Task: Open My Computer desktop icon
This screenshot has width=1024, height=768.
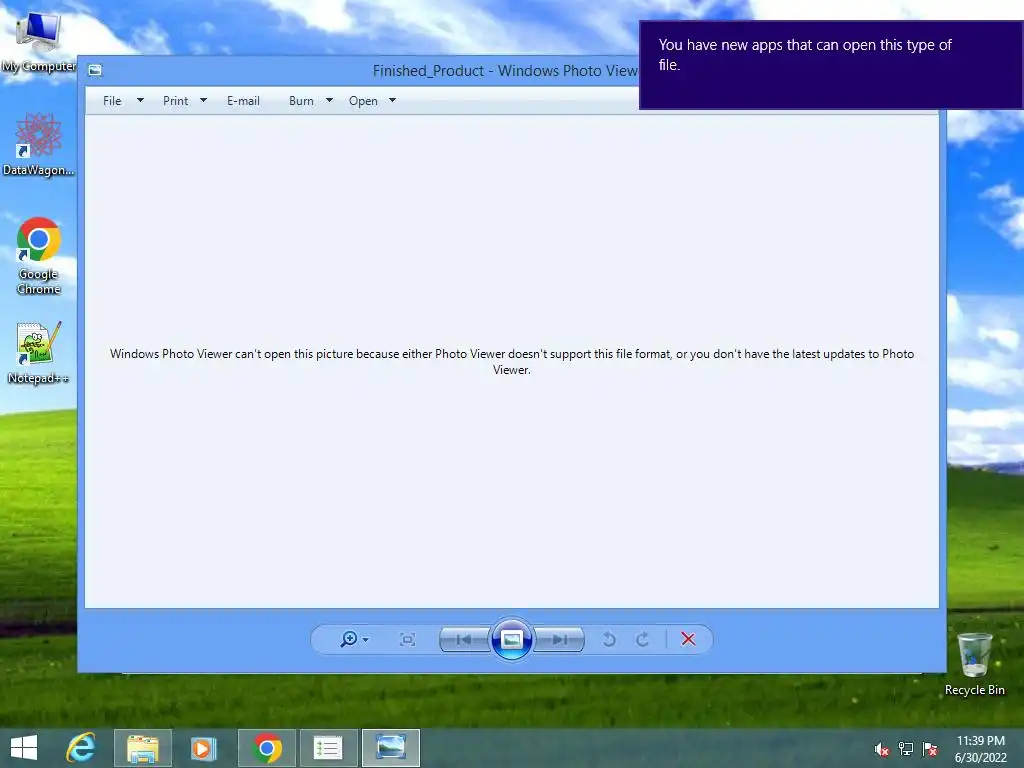Action: tap(38, 40)
